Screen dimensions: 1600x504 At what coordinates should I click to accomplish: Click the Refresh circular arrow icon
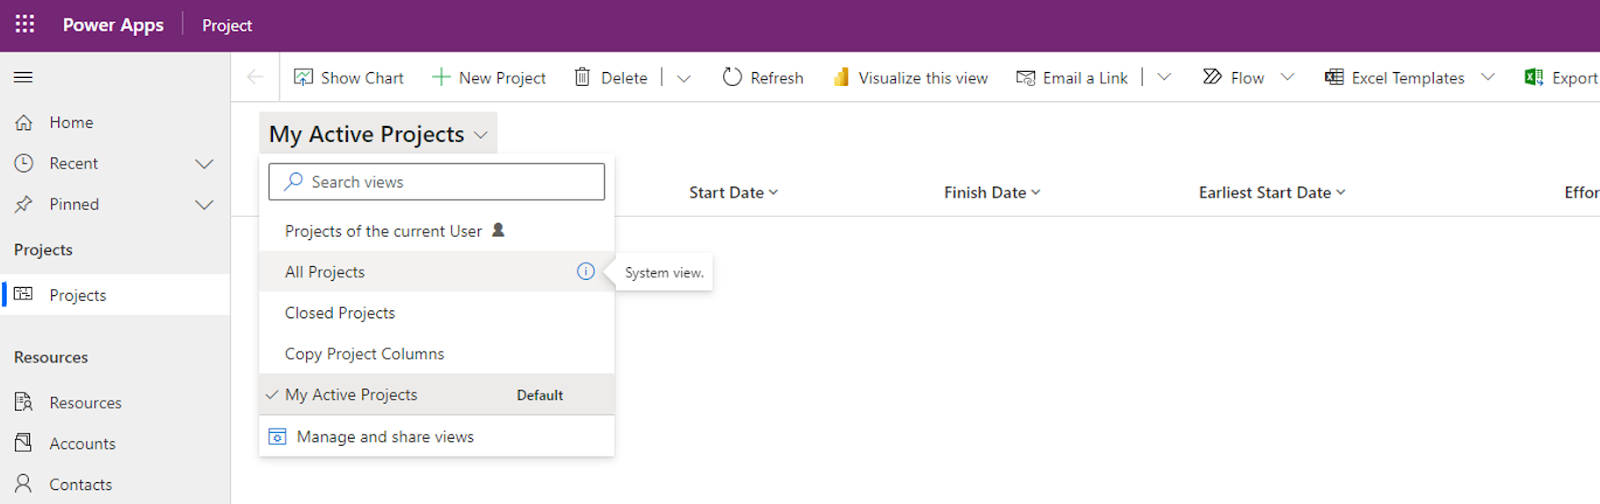coord(732,77)
